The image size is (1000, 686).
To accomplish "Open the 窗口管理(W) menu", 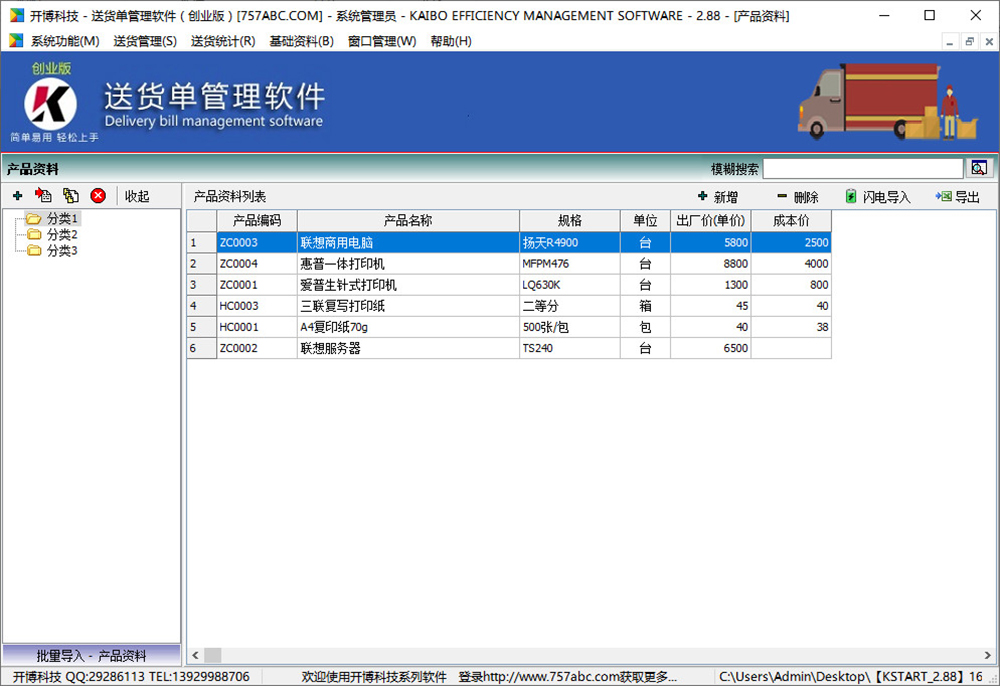I will pos(381,41).
